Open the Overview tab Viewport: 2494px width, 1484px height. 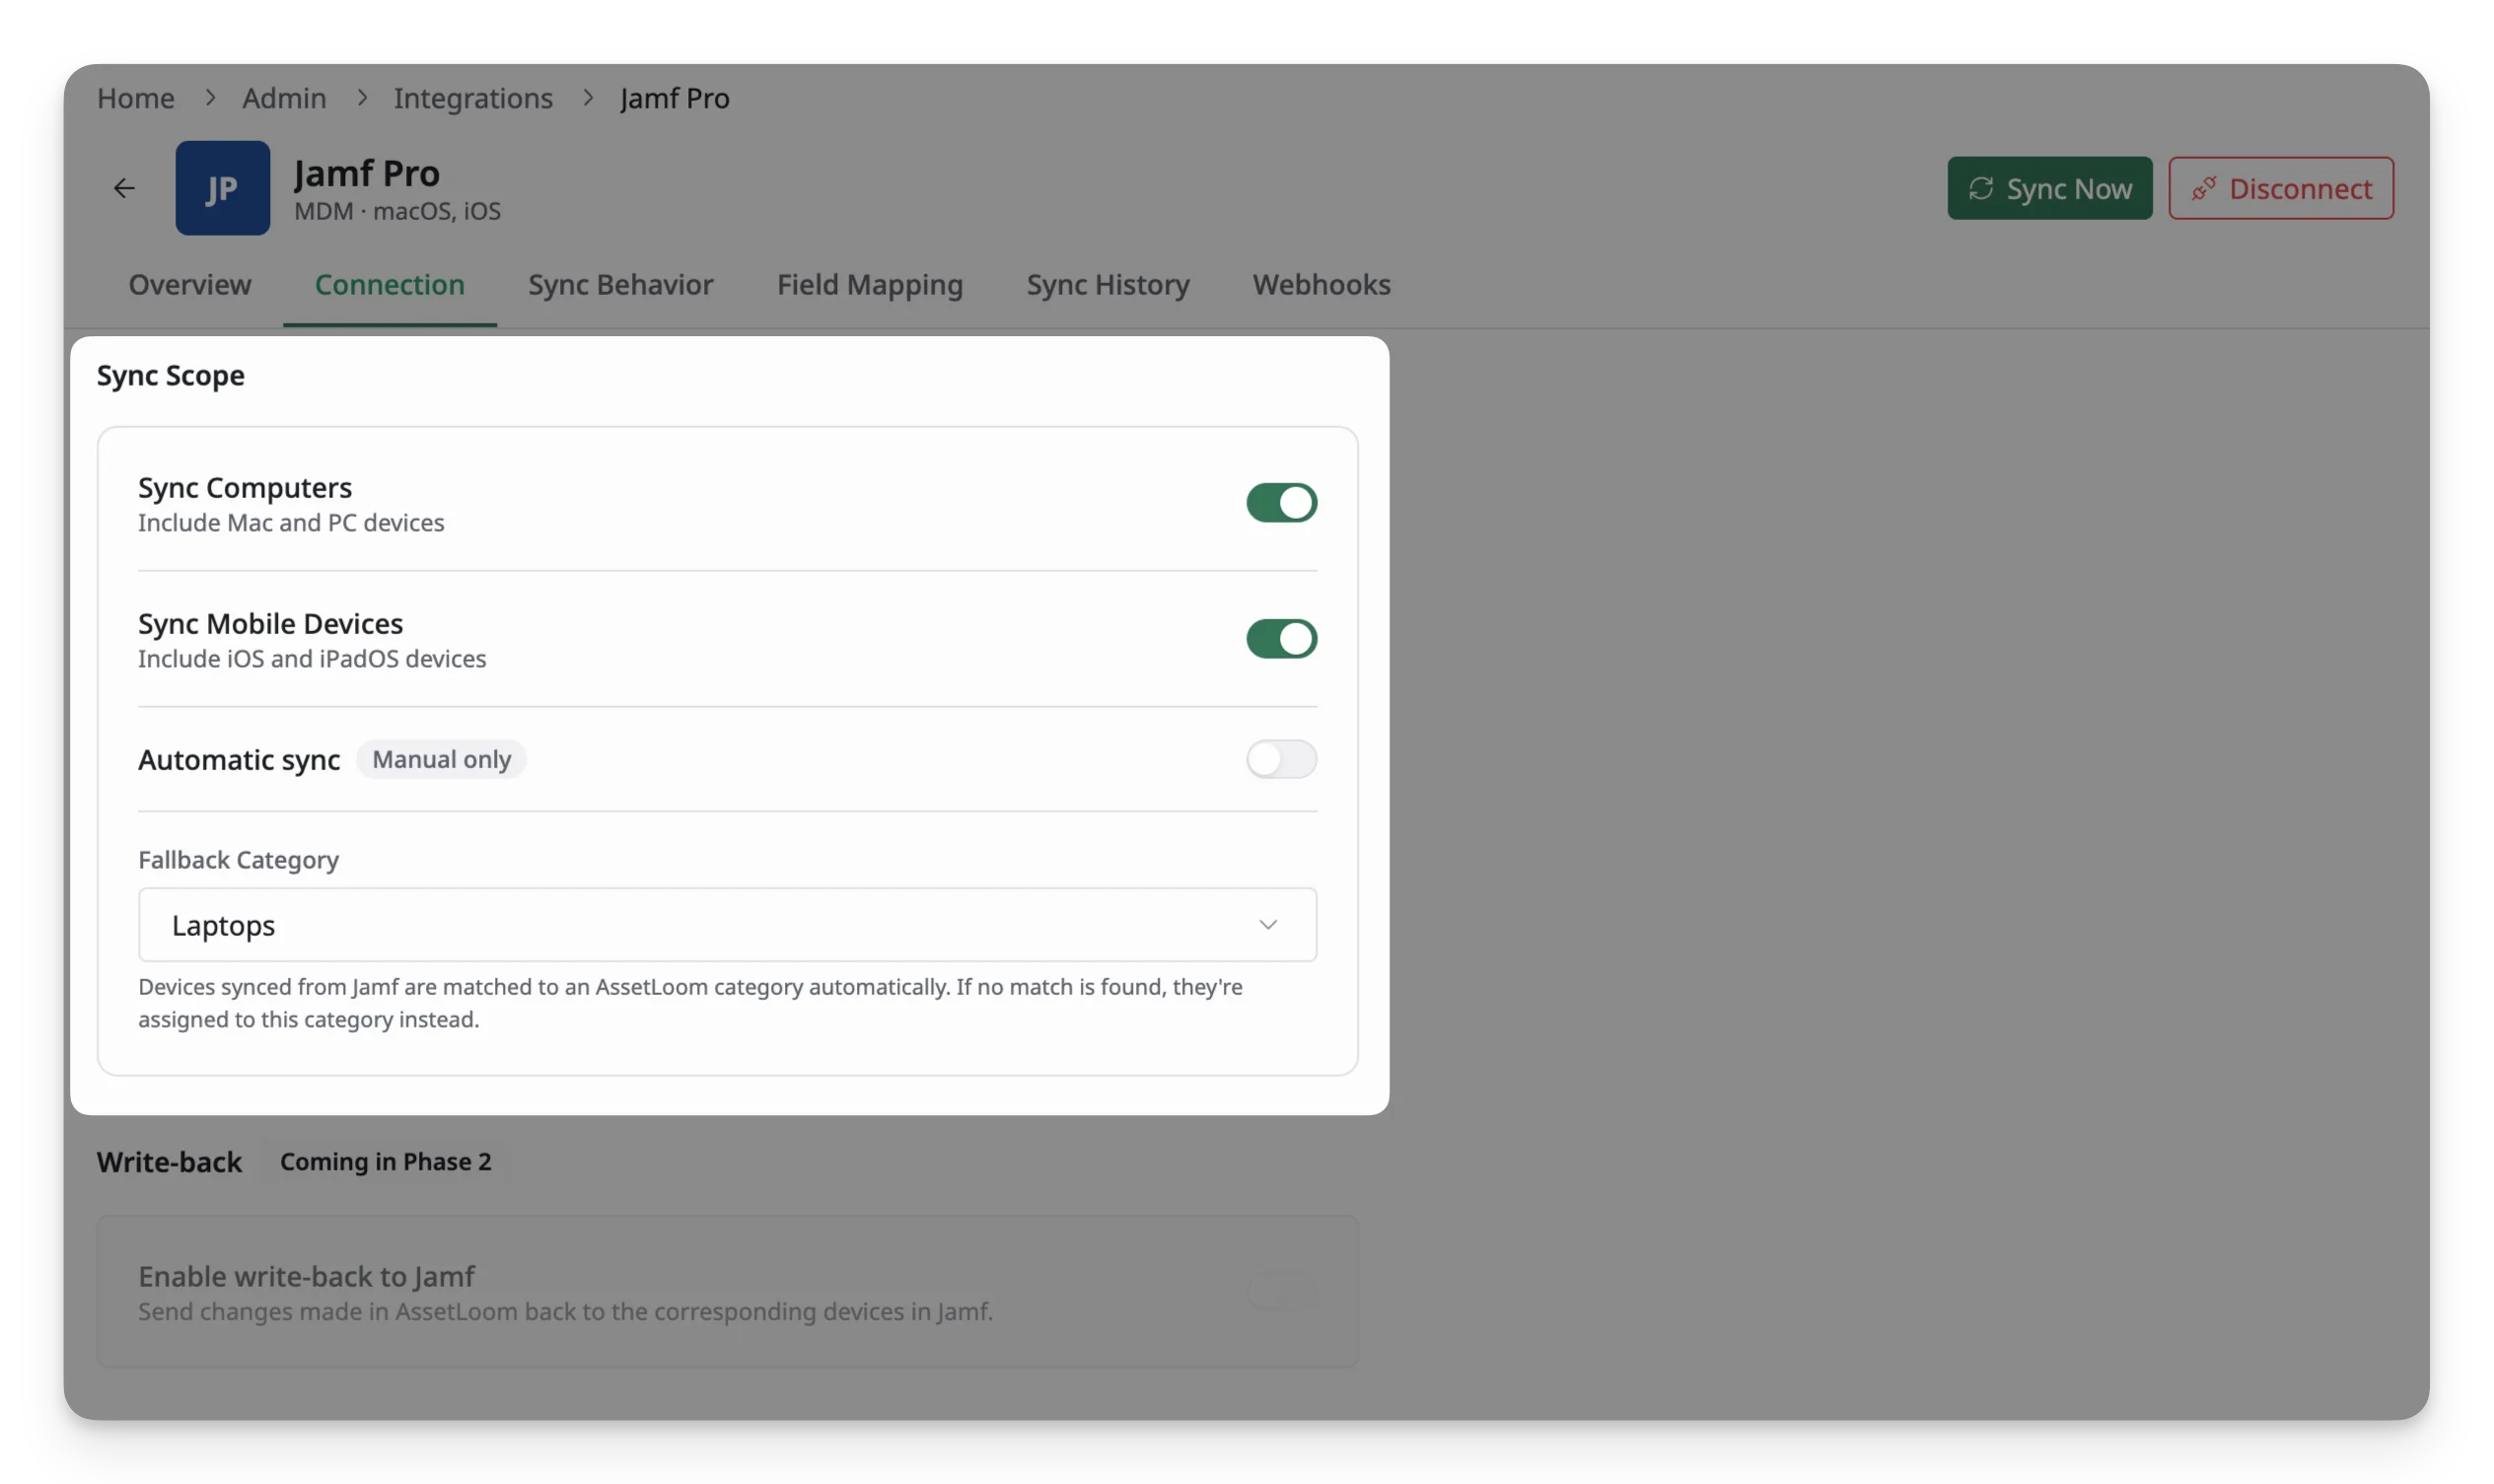click(x=189, y=285)
